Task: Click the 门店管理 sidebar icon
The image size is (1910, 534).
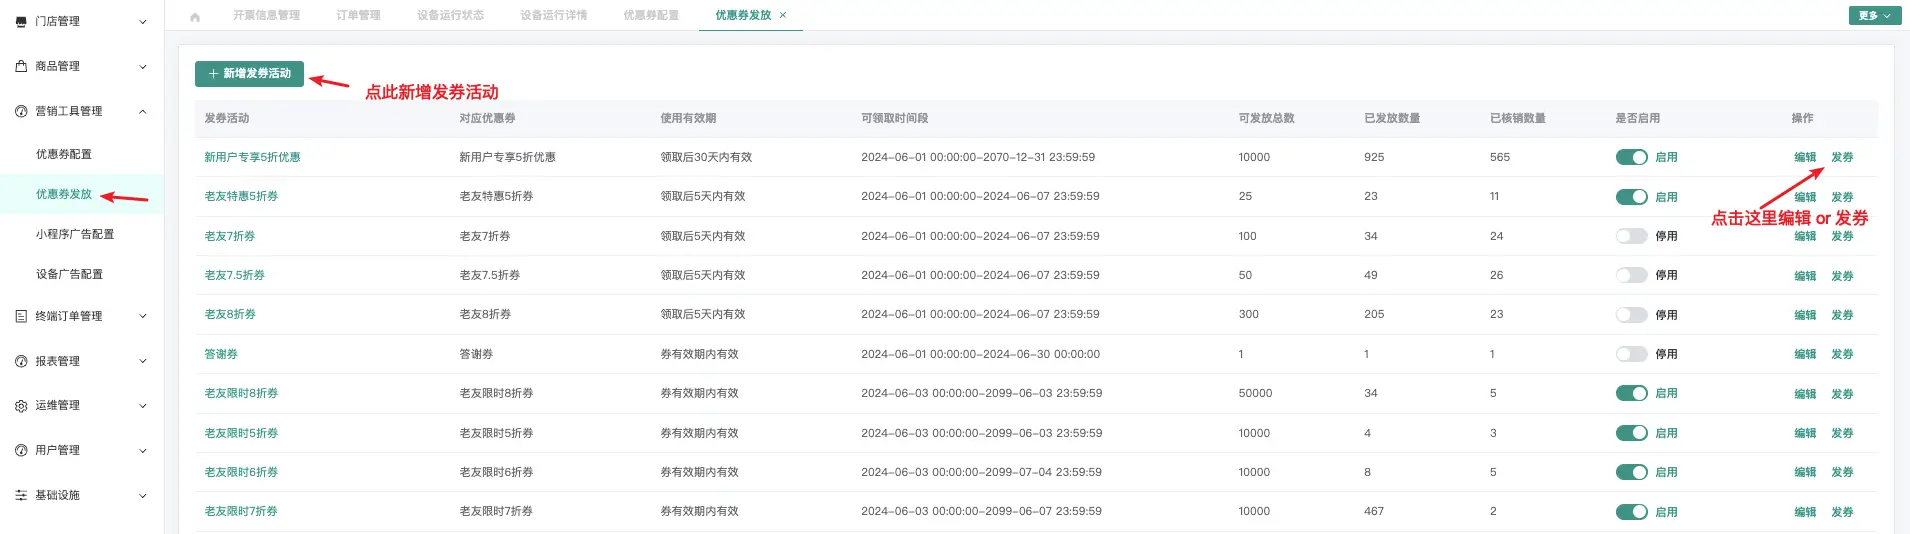Action: (x=21, y=21)
